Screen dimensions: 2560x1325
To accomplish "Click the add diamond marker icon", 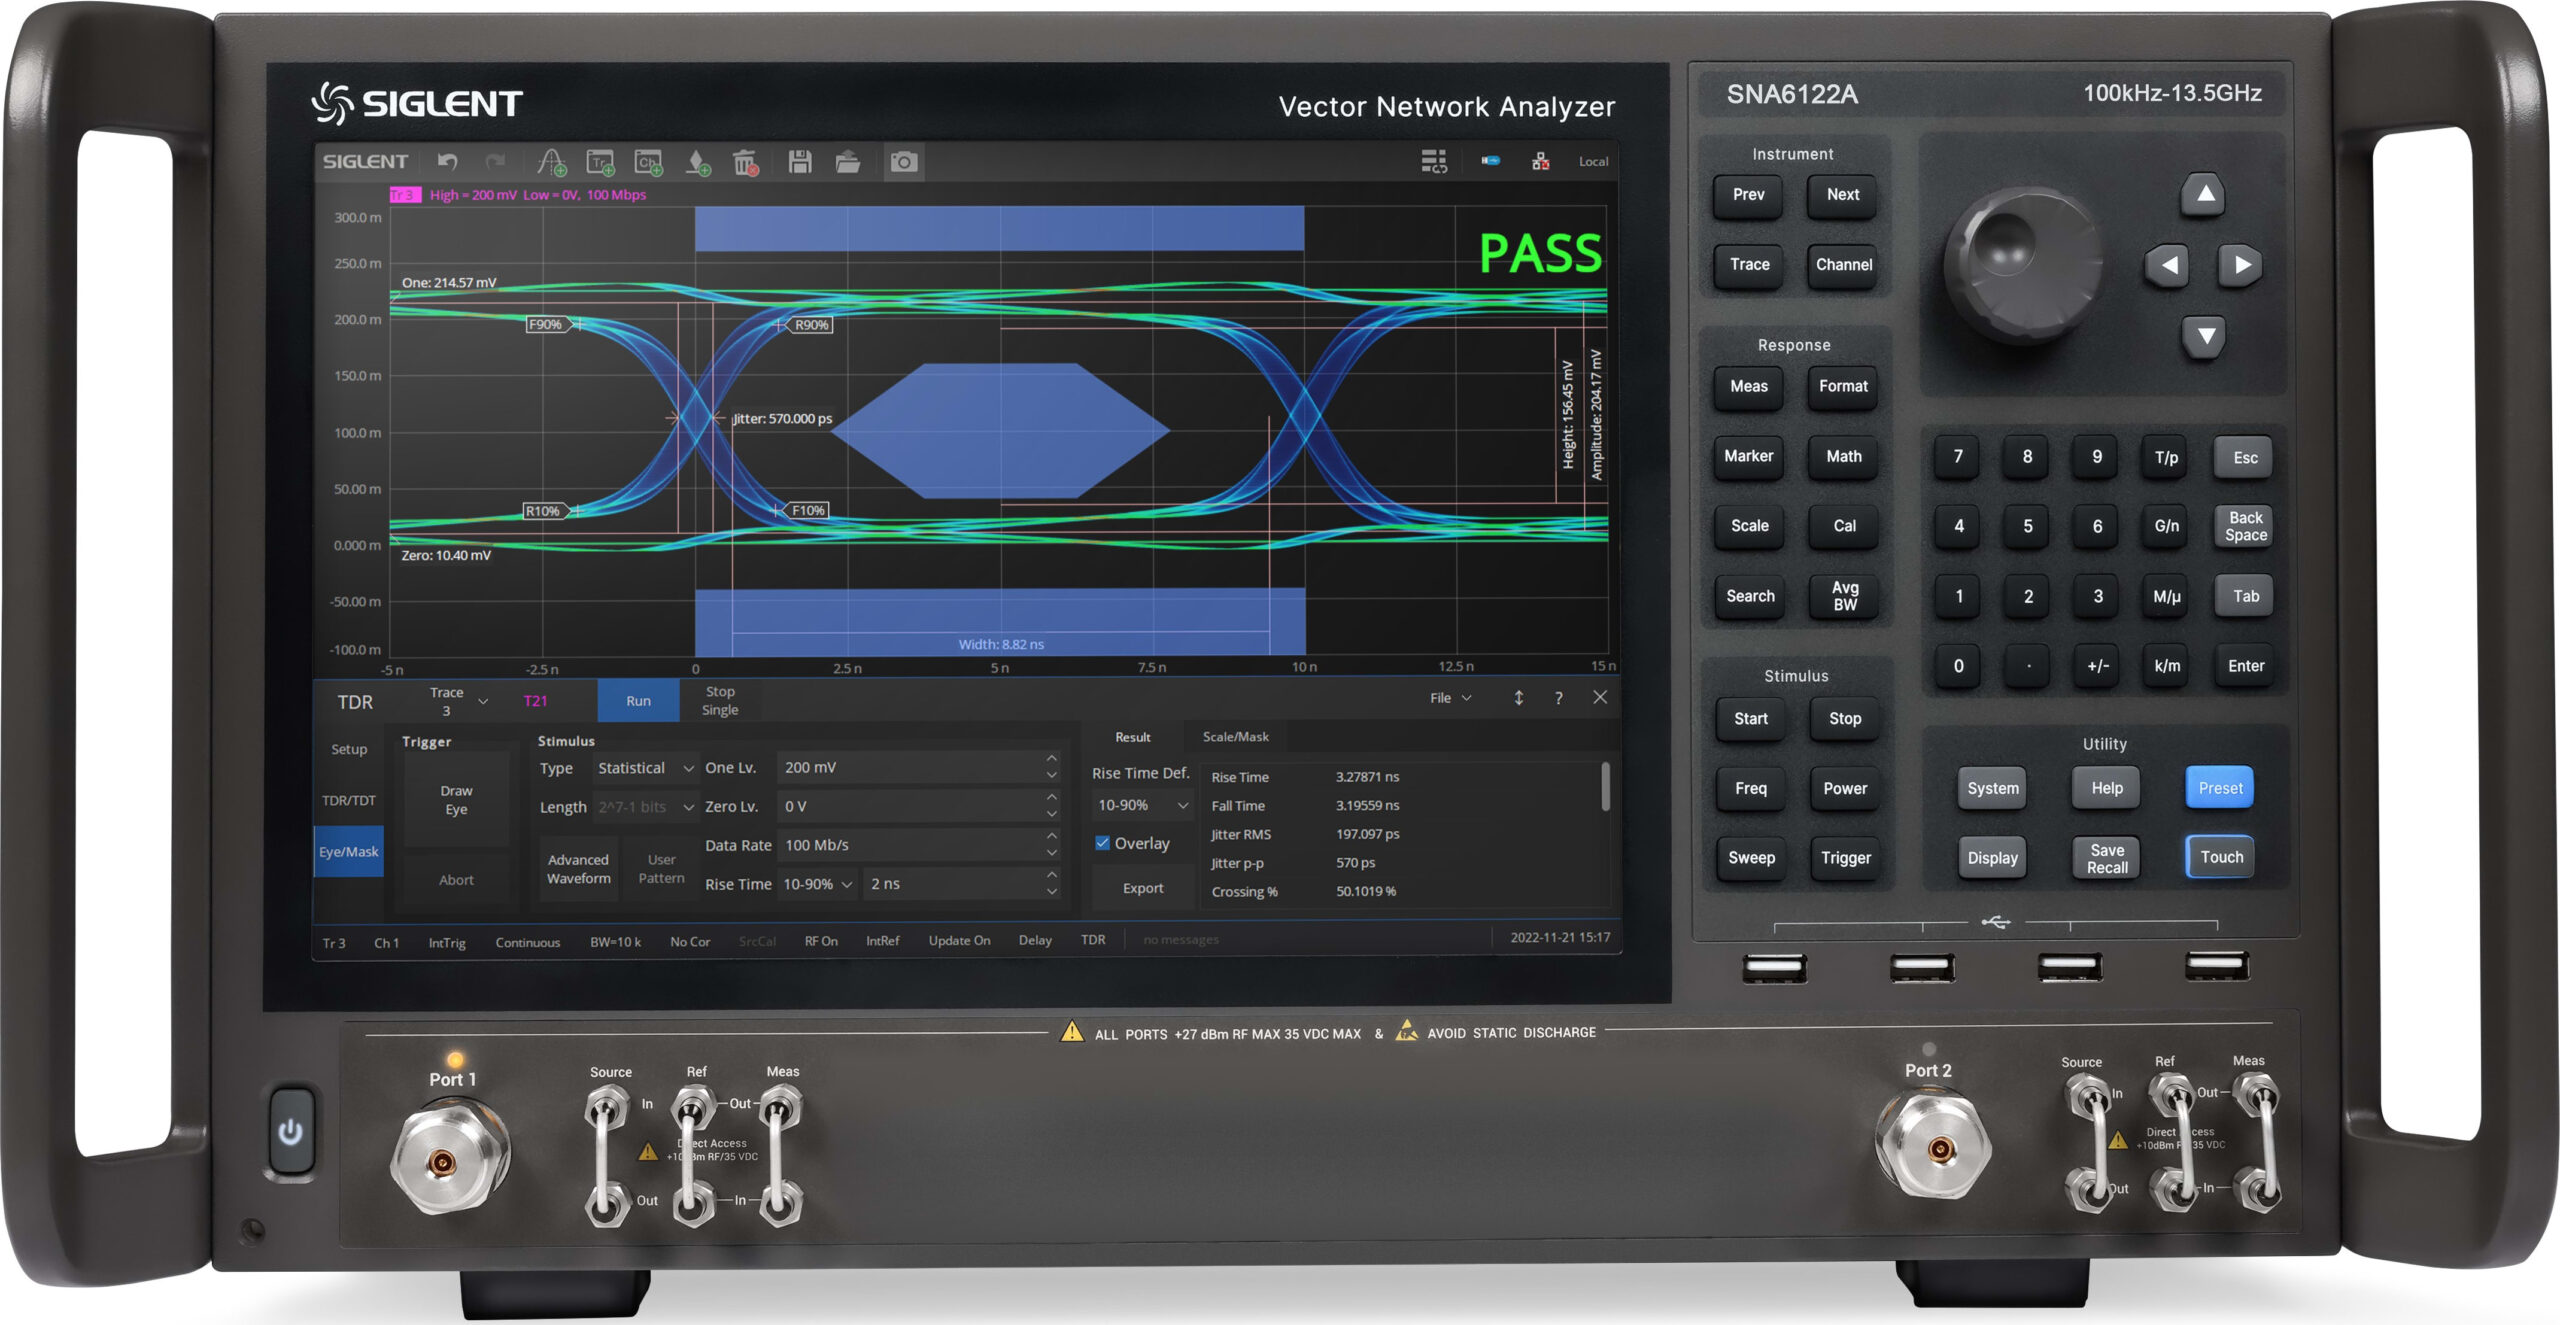I will [698, 162].
